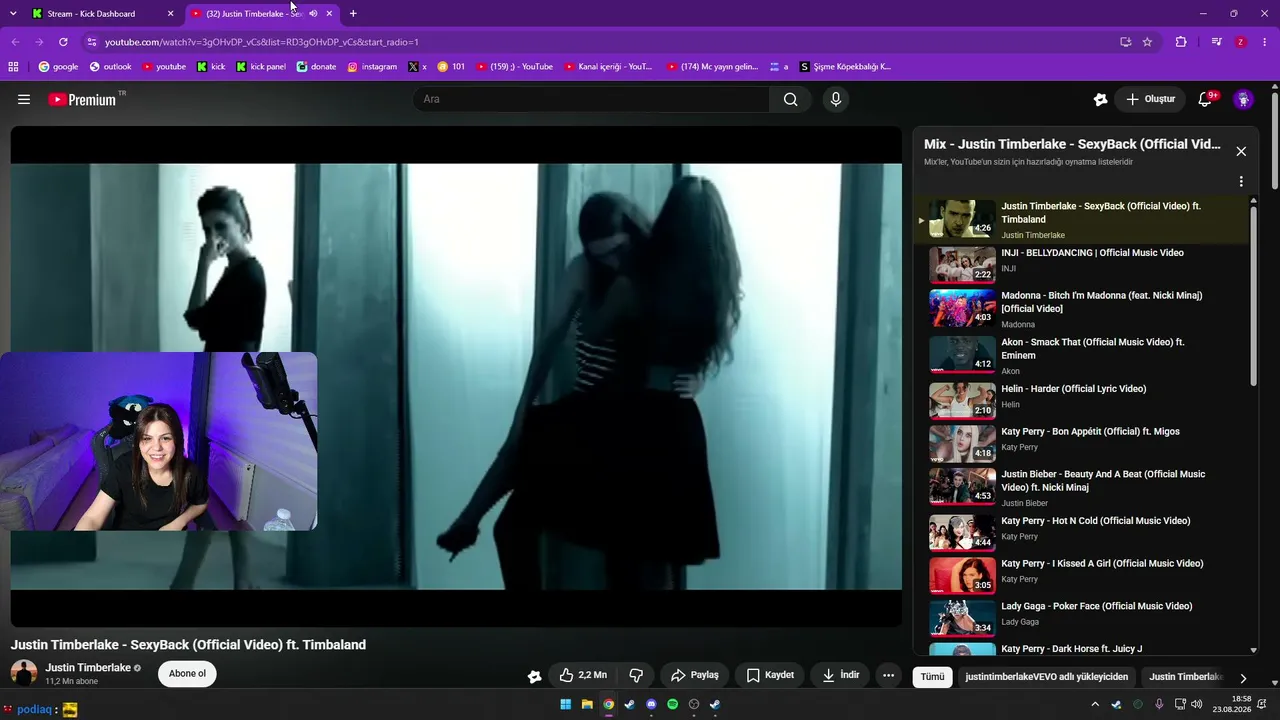Like the SexyBack video

[x=583, y=675]
